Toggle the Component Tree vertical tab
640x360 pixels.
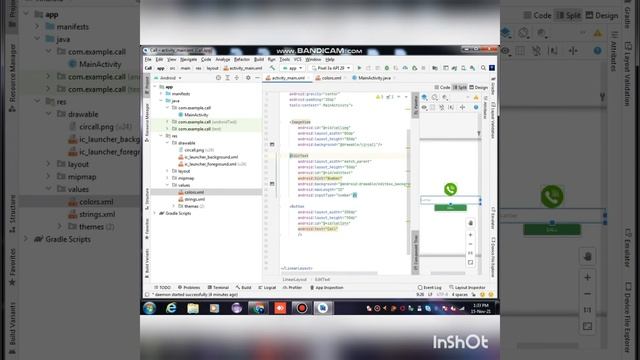click(x=415, y=252)
